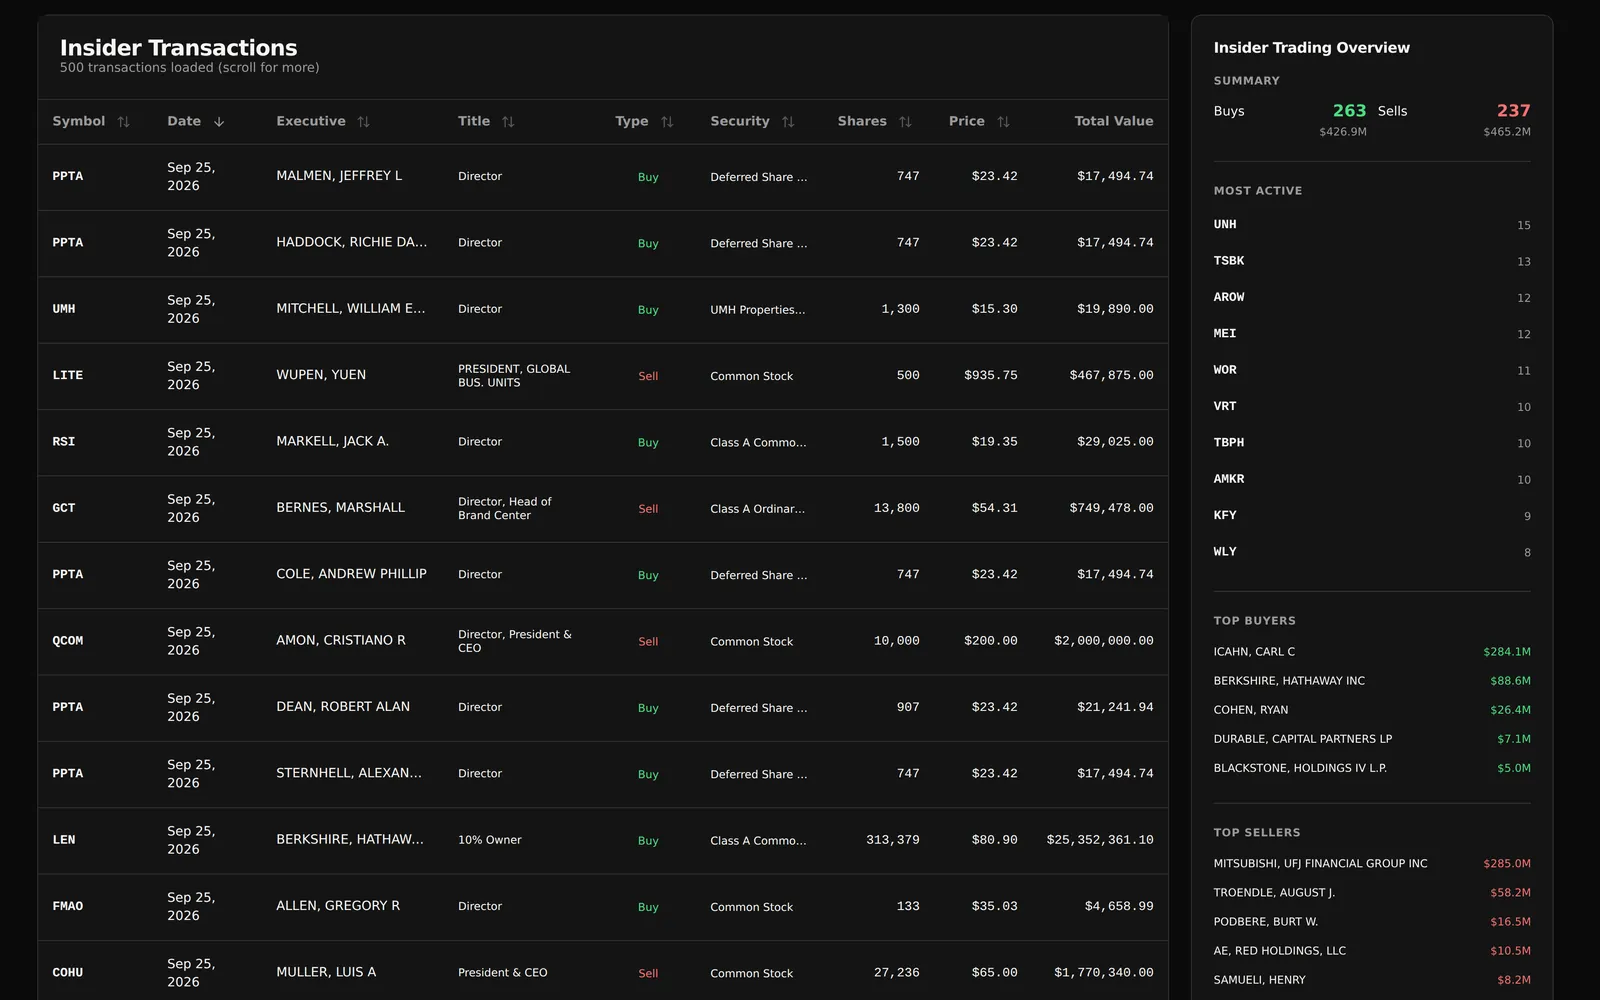Image resolution: width=1600 pixels, height=1000 pixels.
Task: Click the Executive column header label
Action: coord(311,121)
